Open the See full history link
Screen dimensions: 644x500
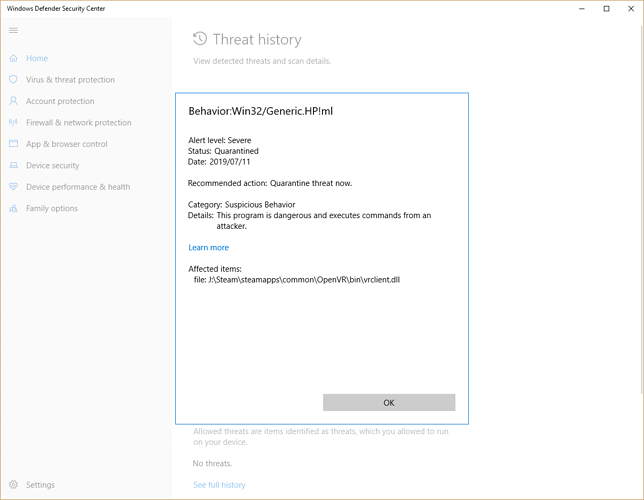click(219, 485)
